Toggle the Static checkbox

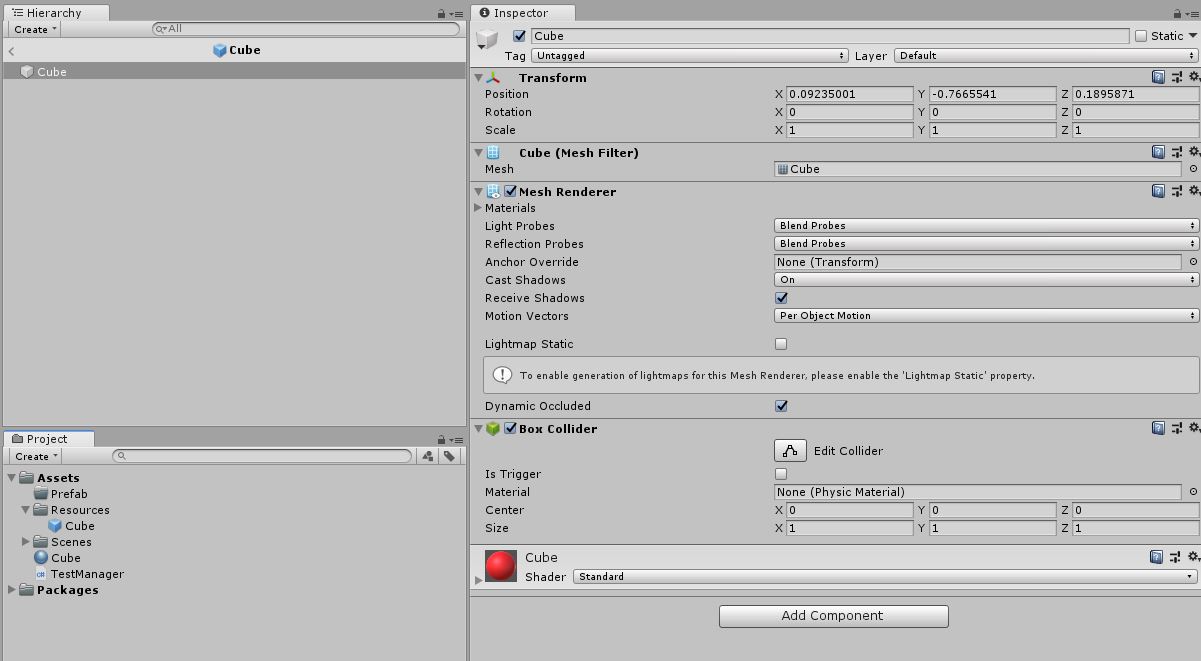1141,36
